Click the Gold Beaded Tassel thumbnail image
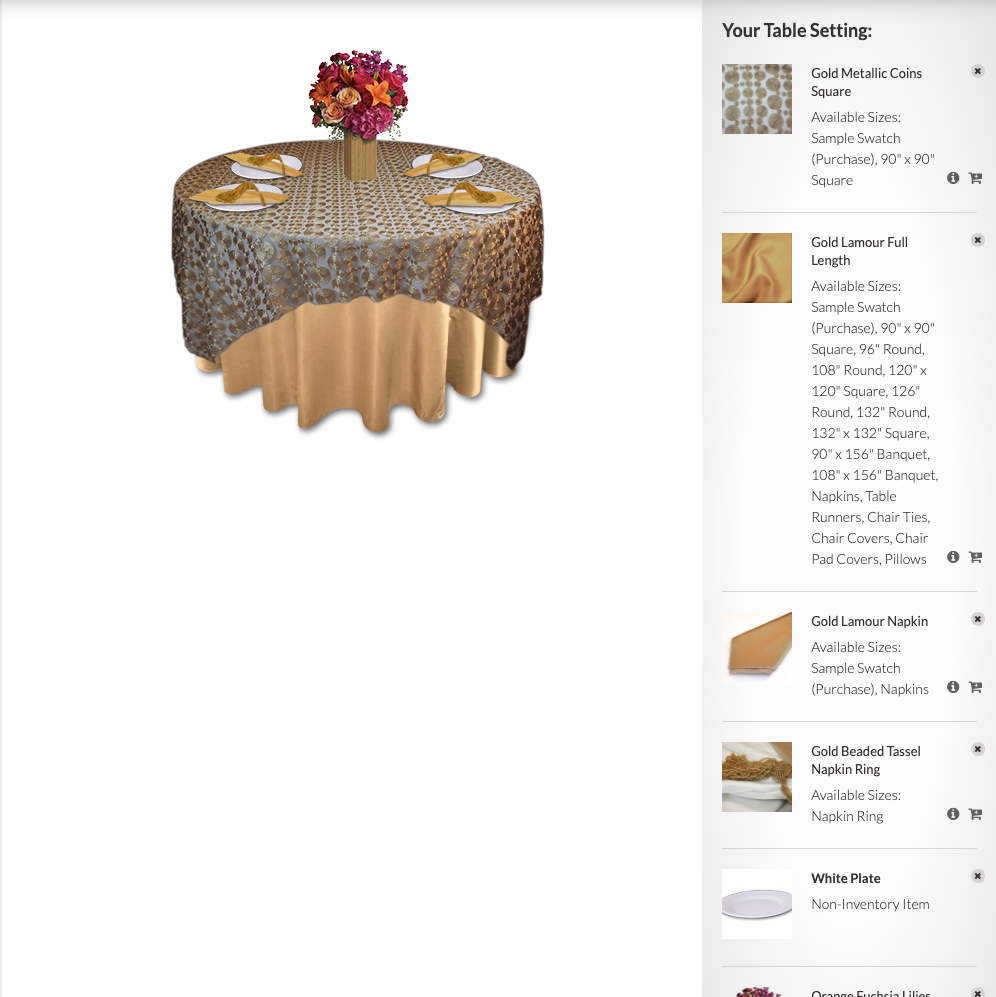996x997 pixels. [x=757, y=777]
